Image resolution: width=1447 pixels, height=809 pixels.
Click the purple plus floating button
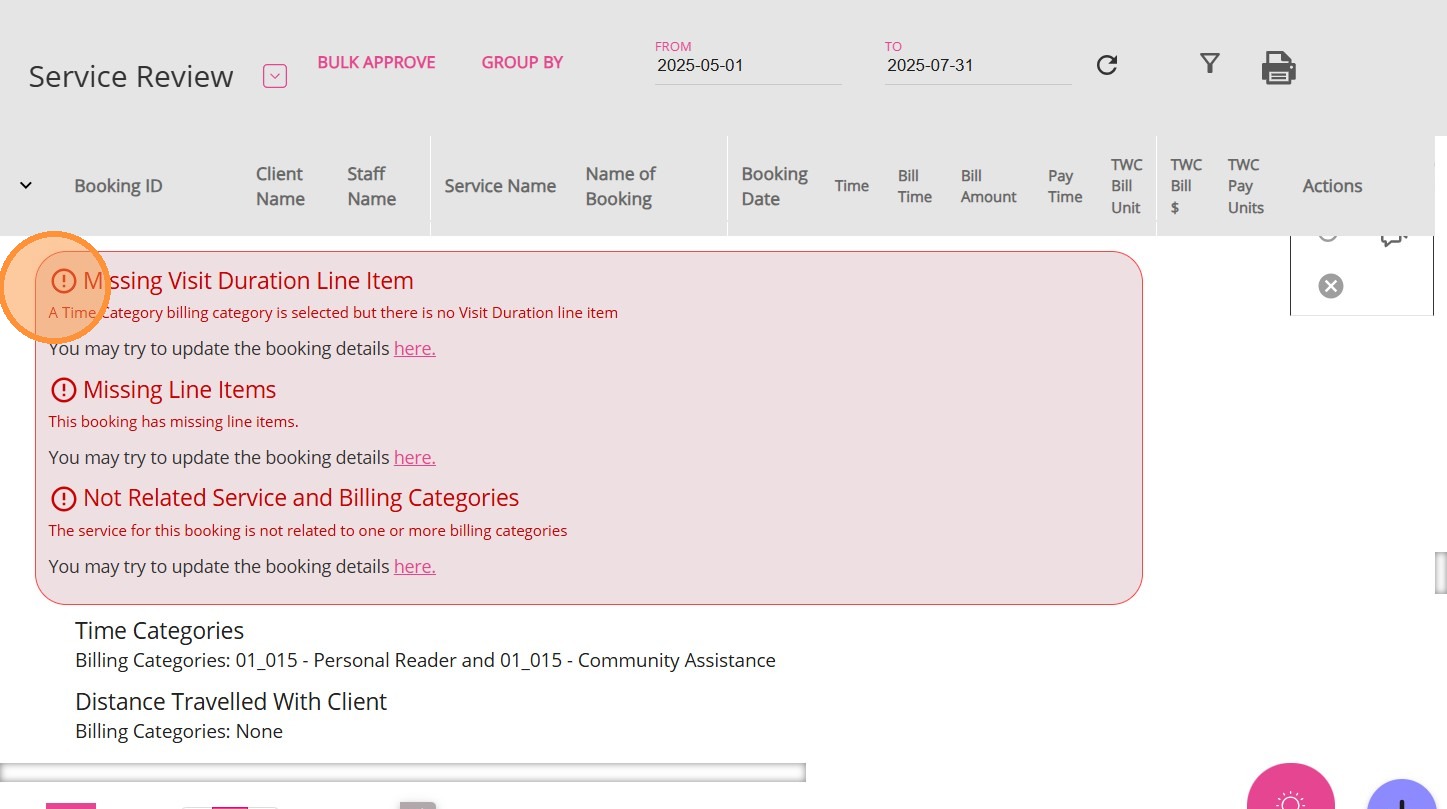(x=1402, y=798)
